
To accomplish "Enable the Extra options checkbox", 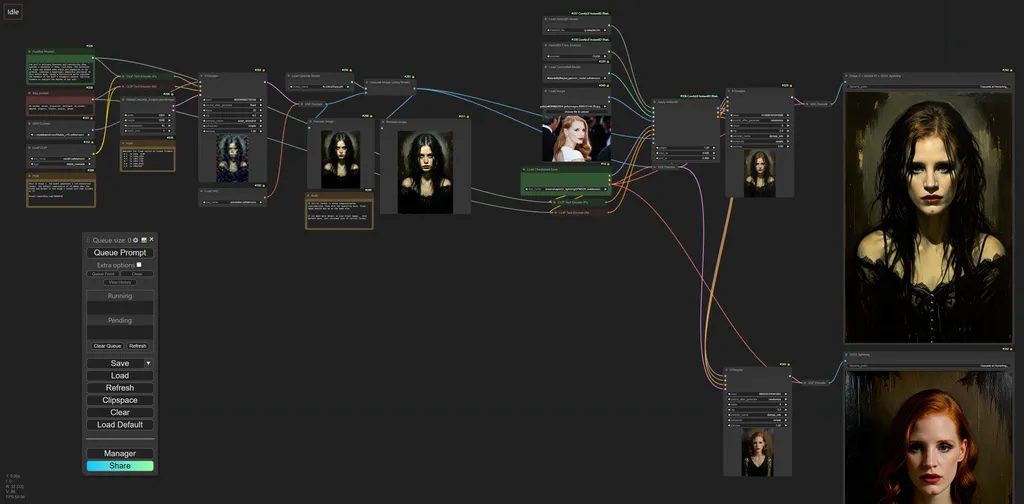I will click(139, 264).
